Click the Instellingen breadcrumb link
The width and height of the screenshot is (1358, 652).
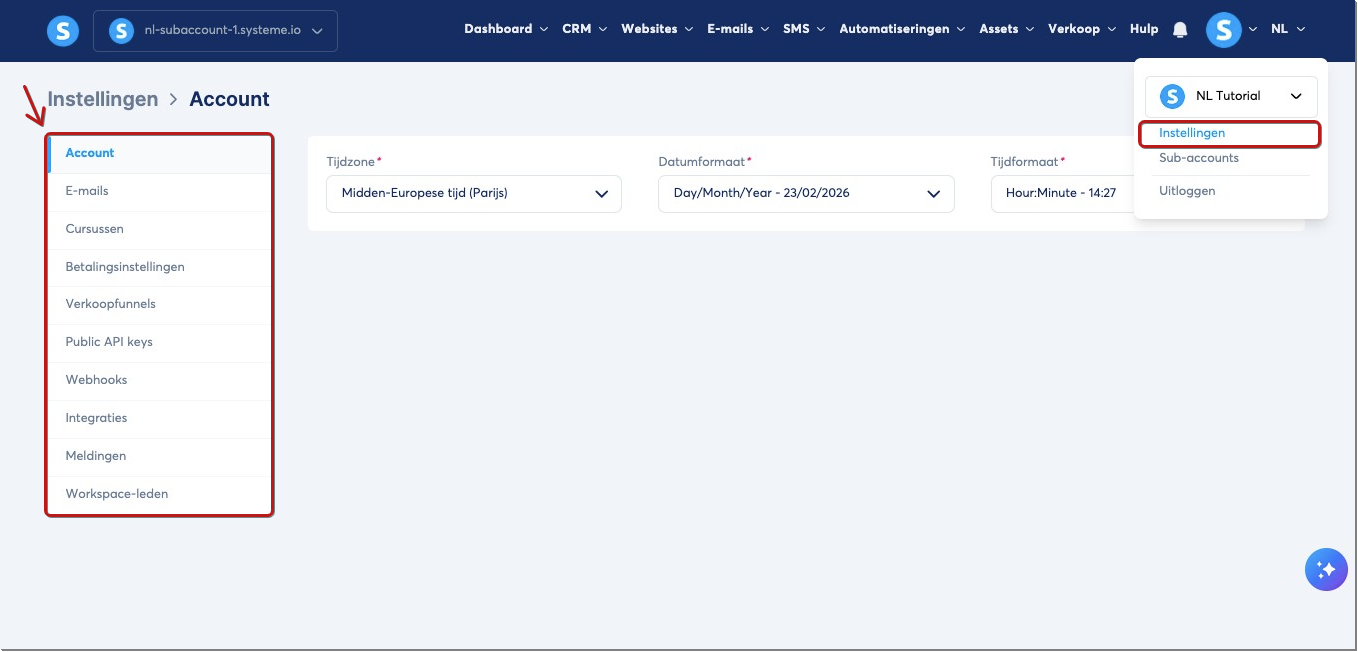[103, 99]
